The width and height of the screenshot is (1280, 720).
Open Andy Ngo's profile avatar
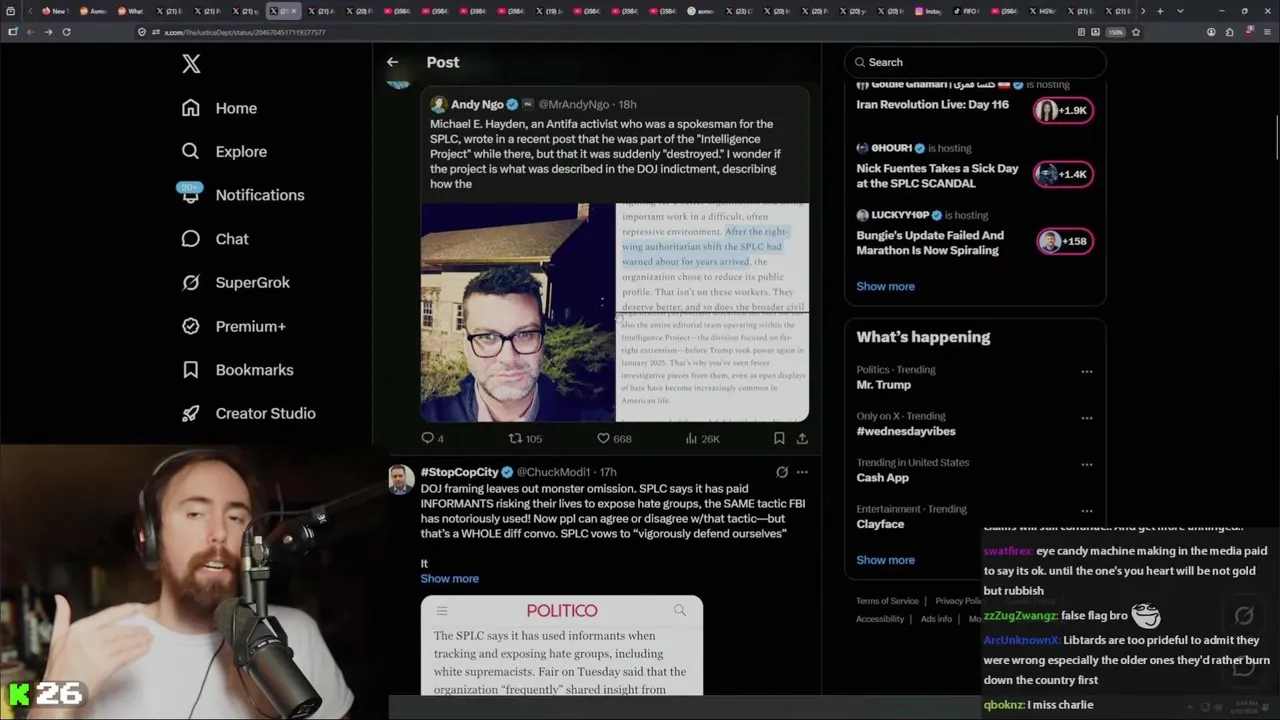click(438, 104)
